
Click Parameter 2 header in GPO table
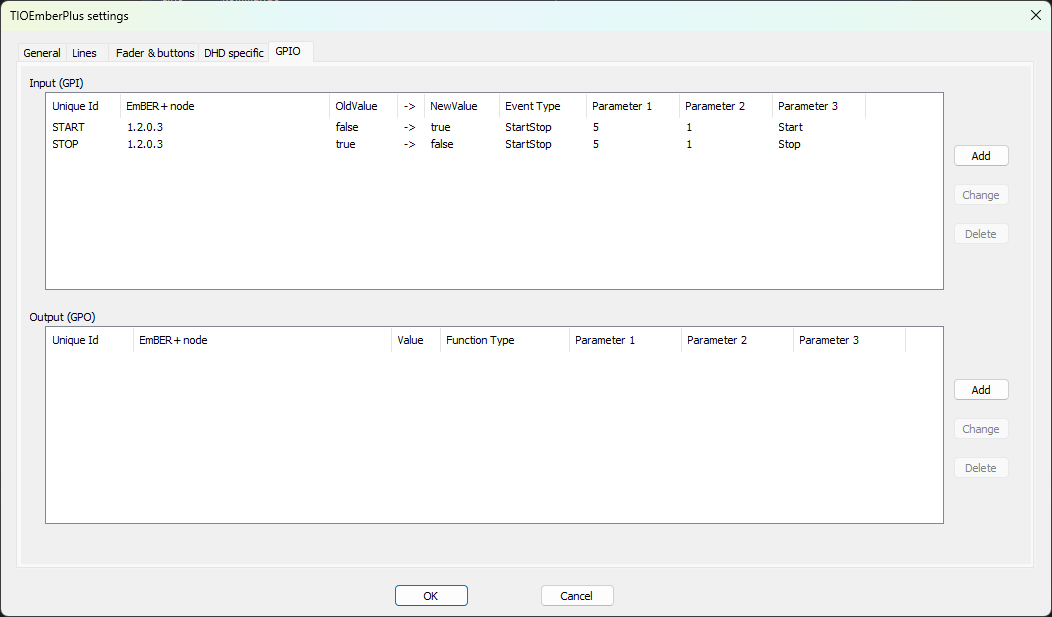737,340
